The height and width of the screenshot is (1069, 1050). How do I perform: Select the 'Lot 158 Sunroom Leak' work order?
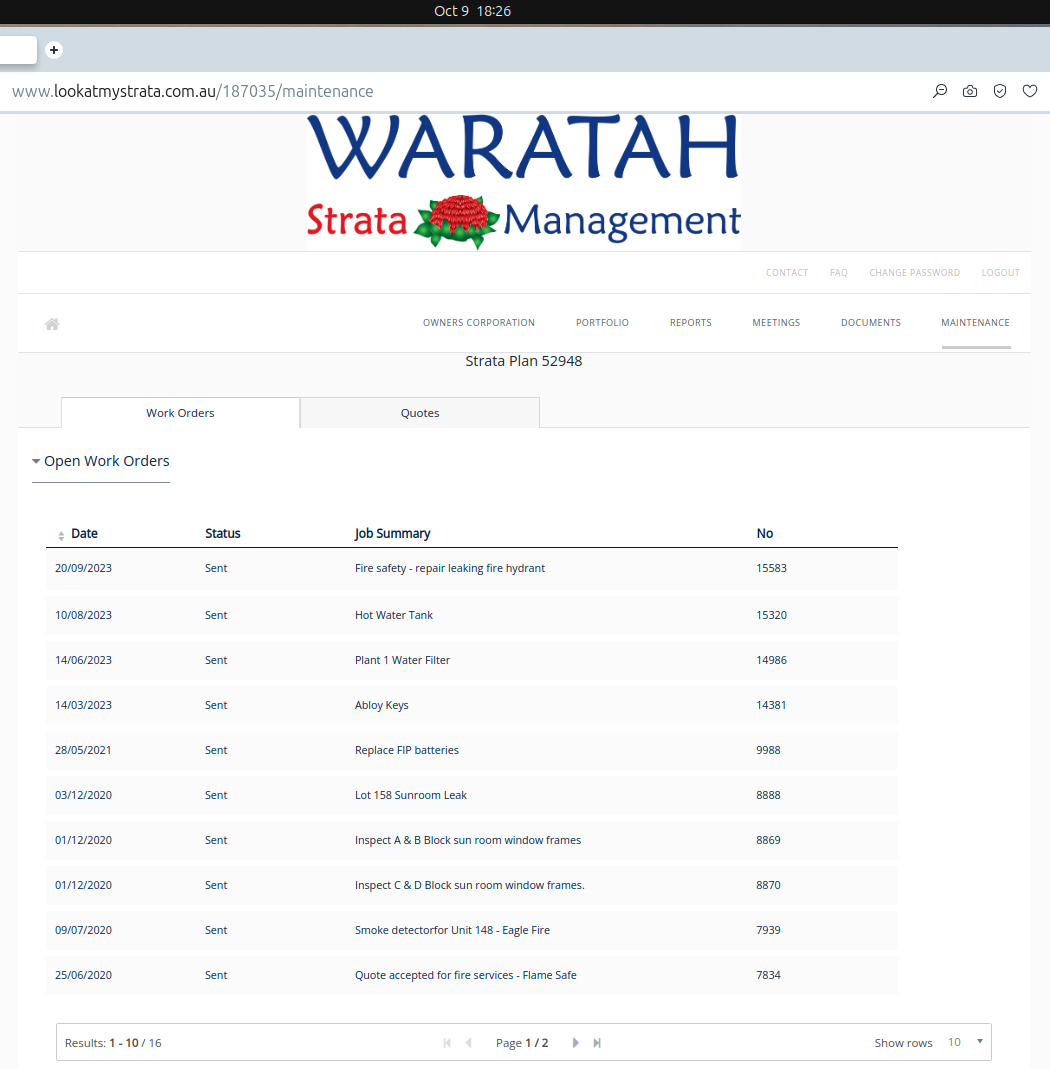tap(472, 795)
